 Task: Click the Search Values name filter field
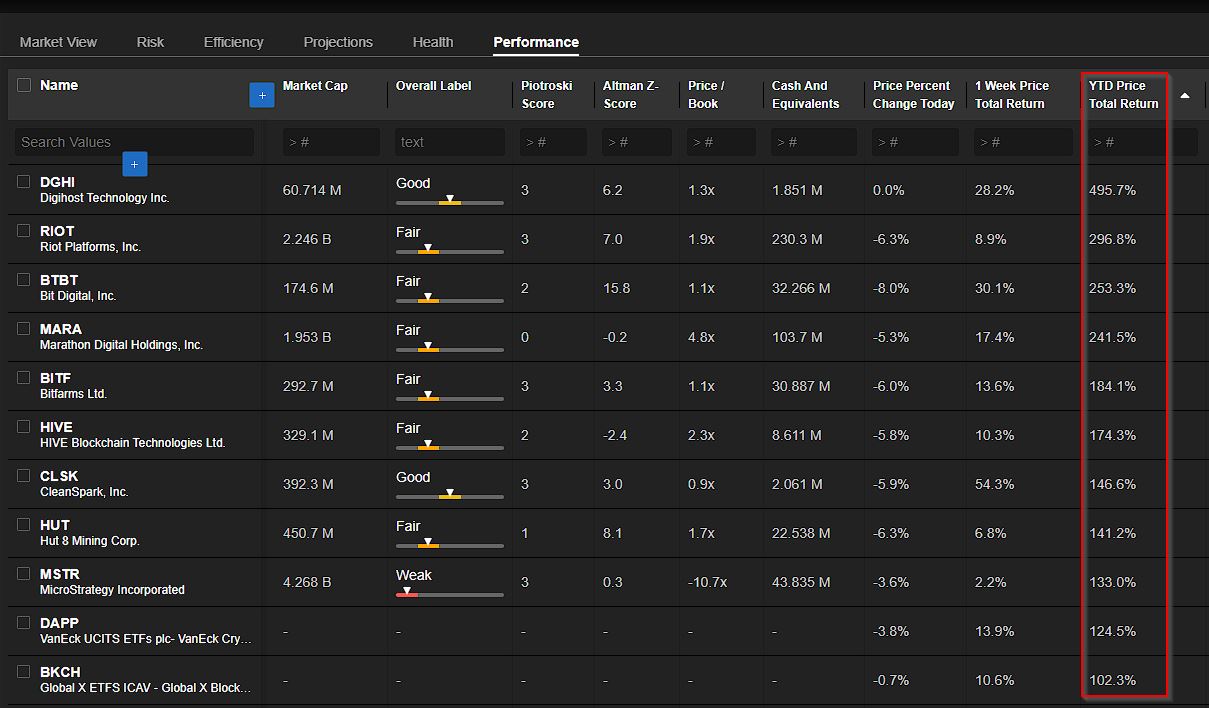(134, 142)
